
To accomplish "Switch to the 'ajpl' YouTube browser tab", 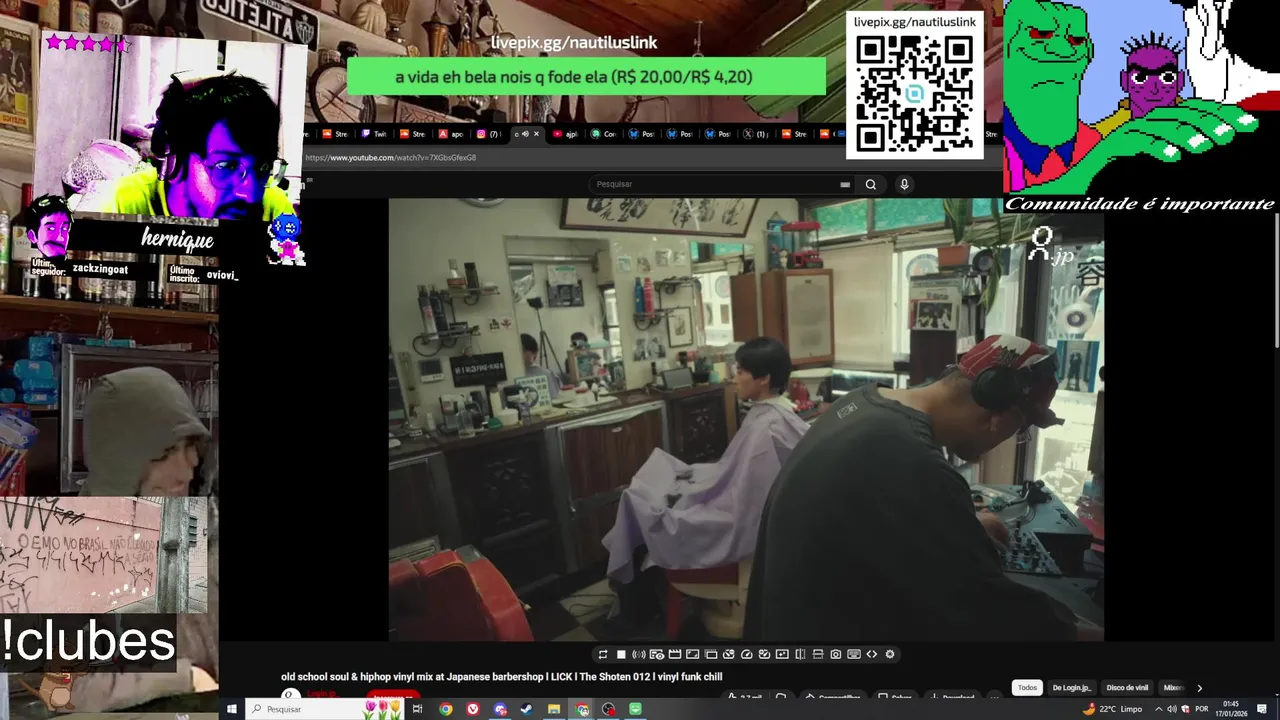I will [567, 134].
